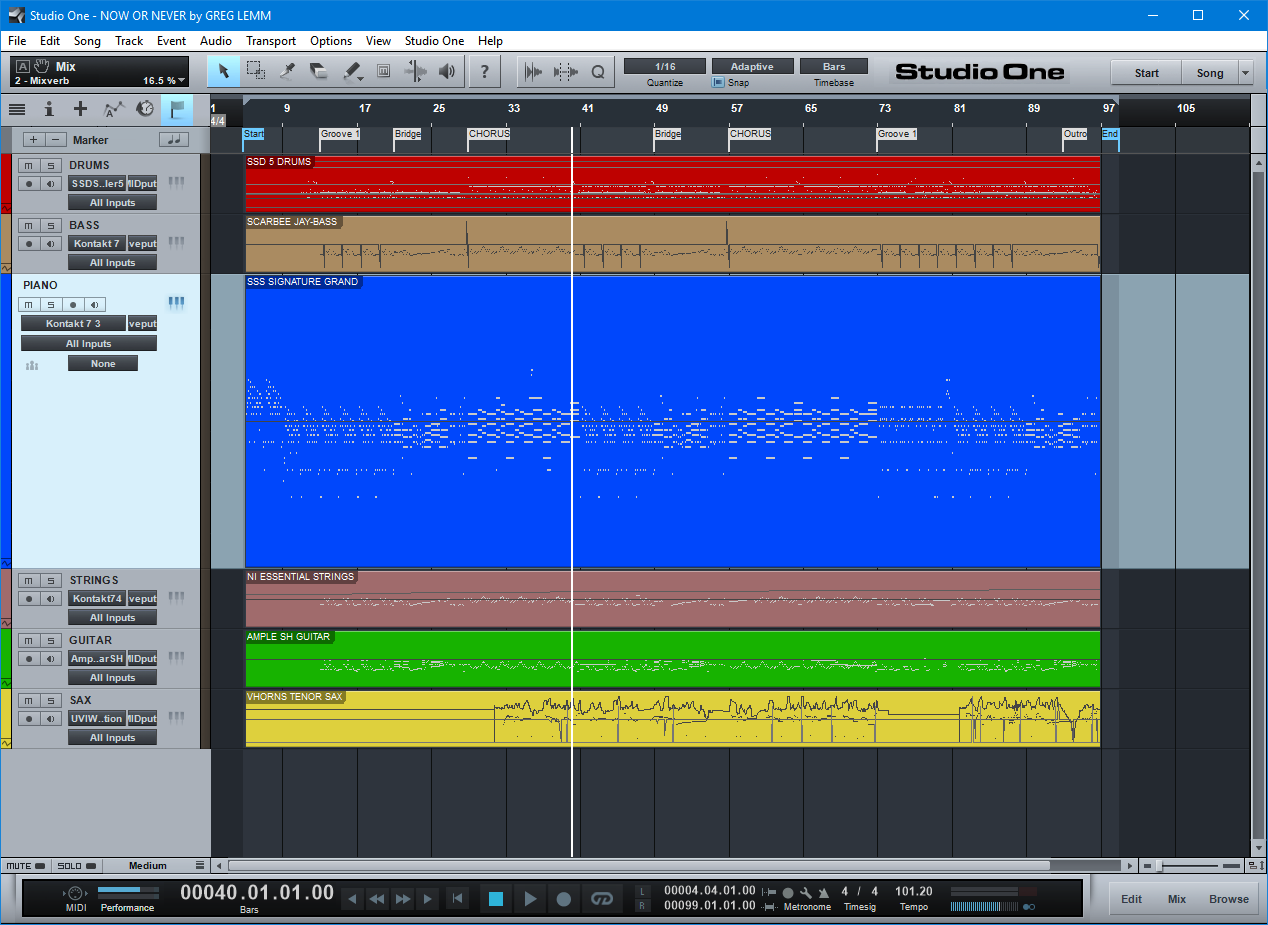
Task: Toggle loop mode in transport
Action: tap(601, 898)
